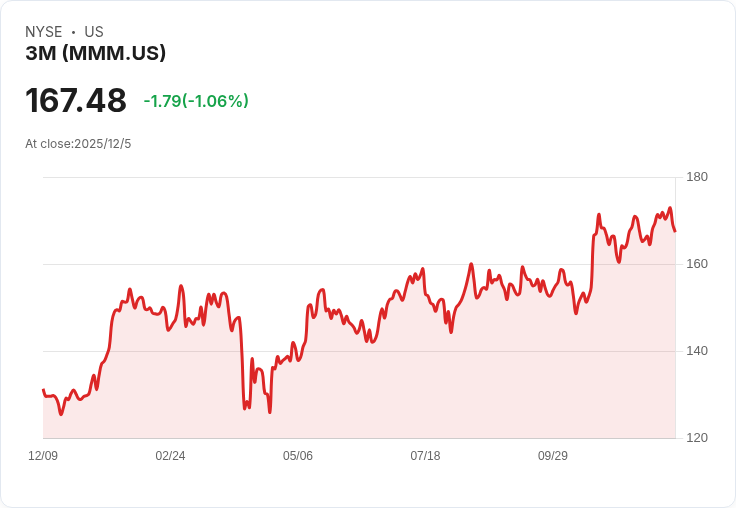Click the -1.79(-1.06%) price change
Screen dimensions: 736x508
[196, 101]
